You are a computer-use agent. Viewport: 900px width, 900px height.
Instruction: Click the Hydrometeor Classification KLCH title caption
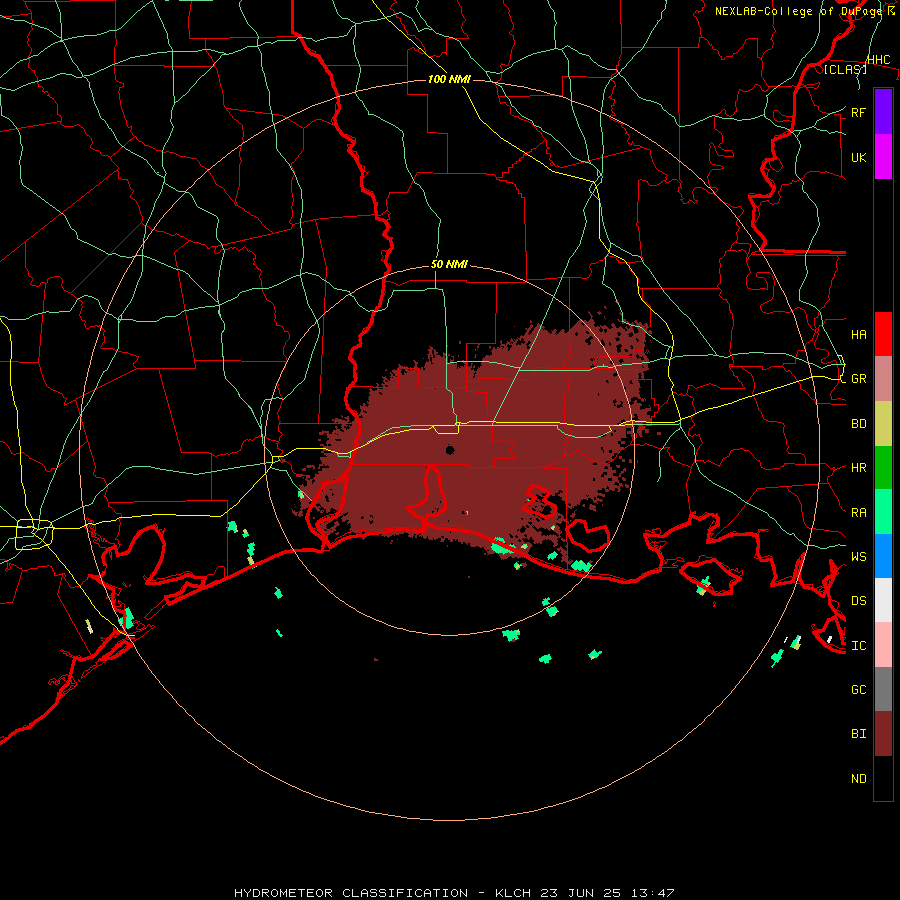coord(454,893)
